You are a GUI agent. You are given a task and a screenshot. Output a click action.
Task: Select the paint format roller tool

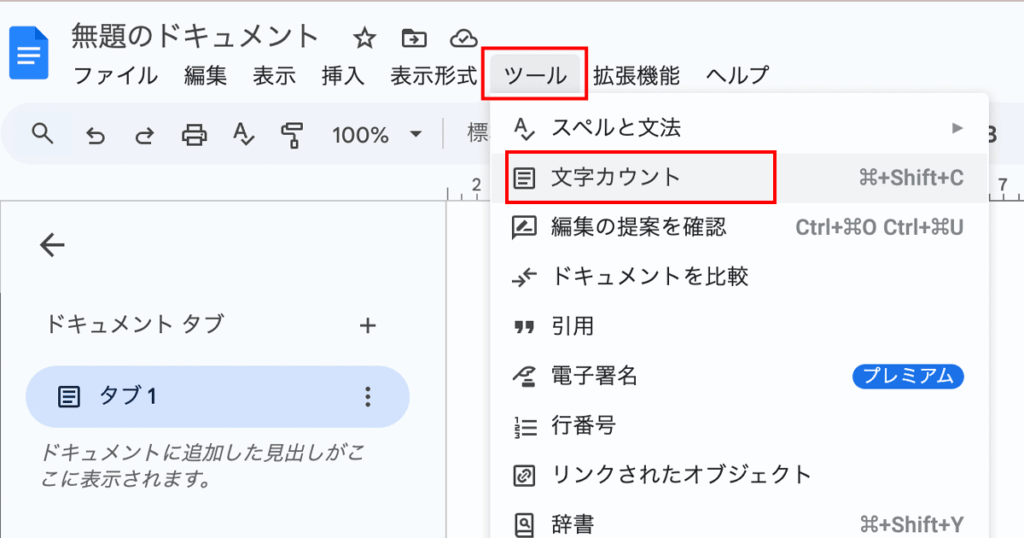point(292,135)
